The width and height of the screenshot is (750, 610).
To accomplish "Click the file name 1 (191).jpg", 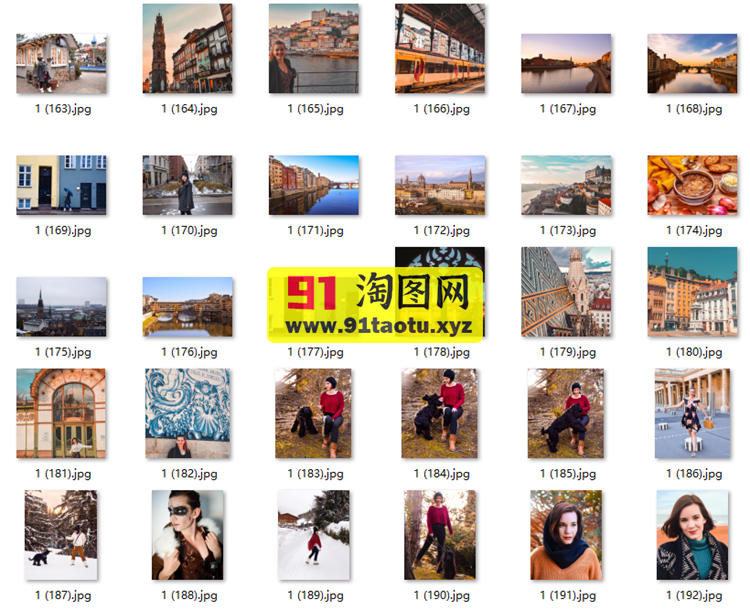I will click(x=568, y=595).
